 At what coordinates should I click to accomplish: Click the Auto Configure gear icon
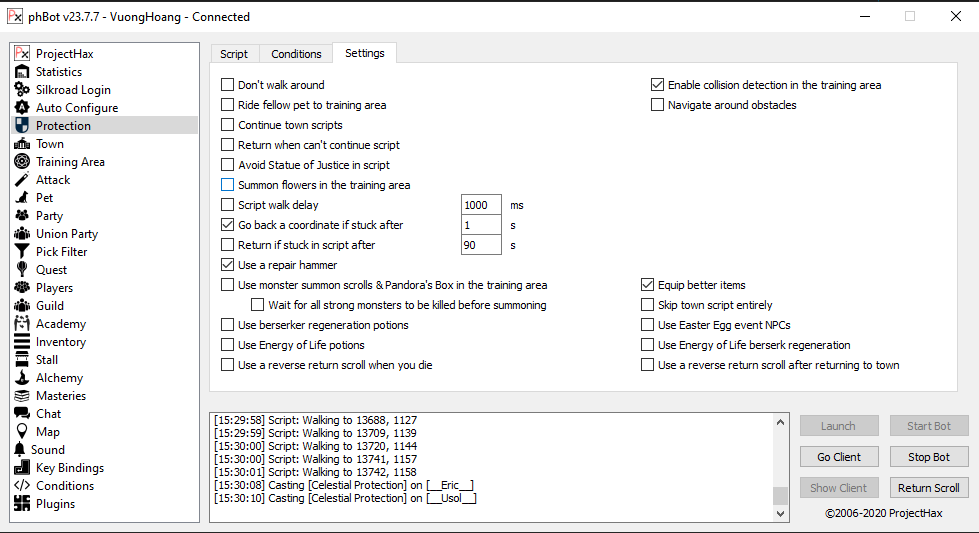(x=22, y=108)
